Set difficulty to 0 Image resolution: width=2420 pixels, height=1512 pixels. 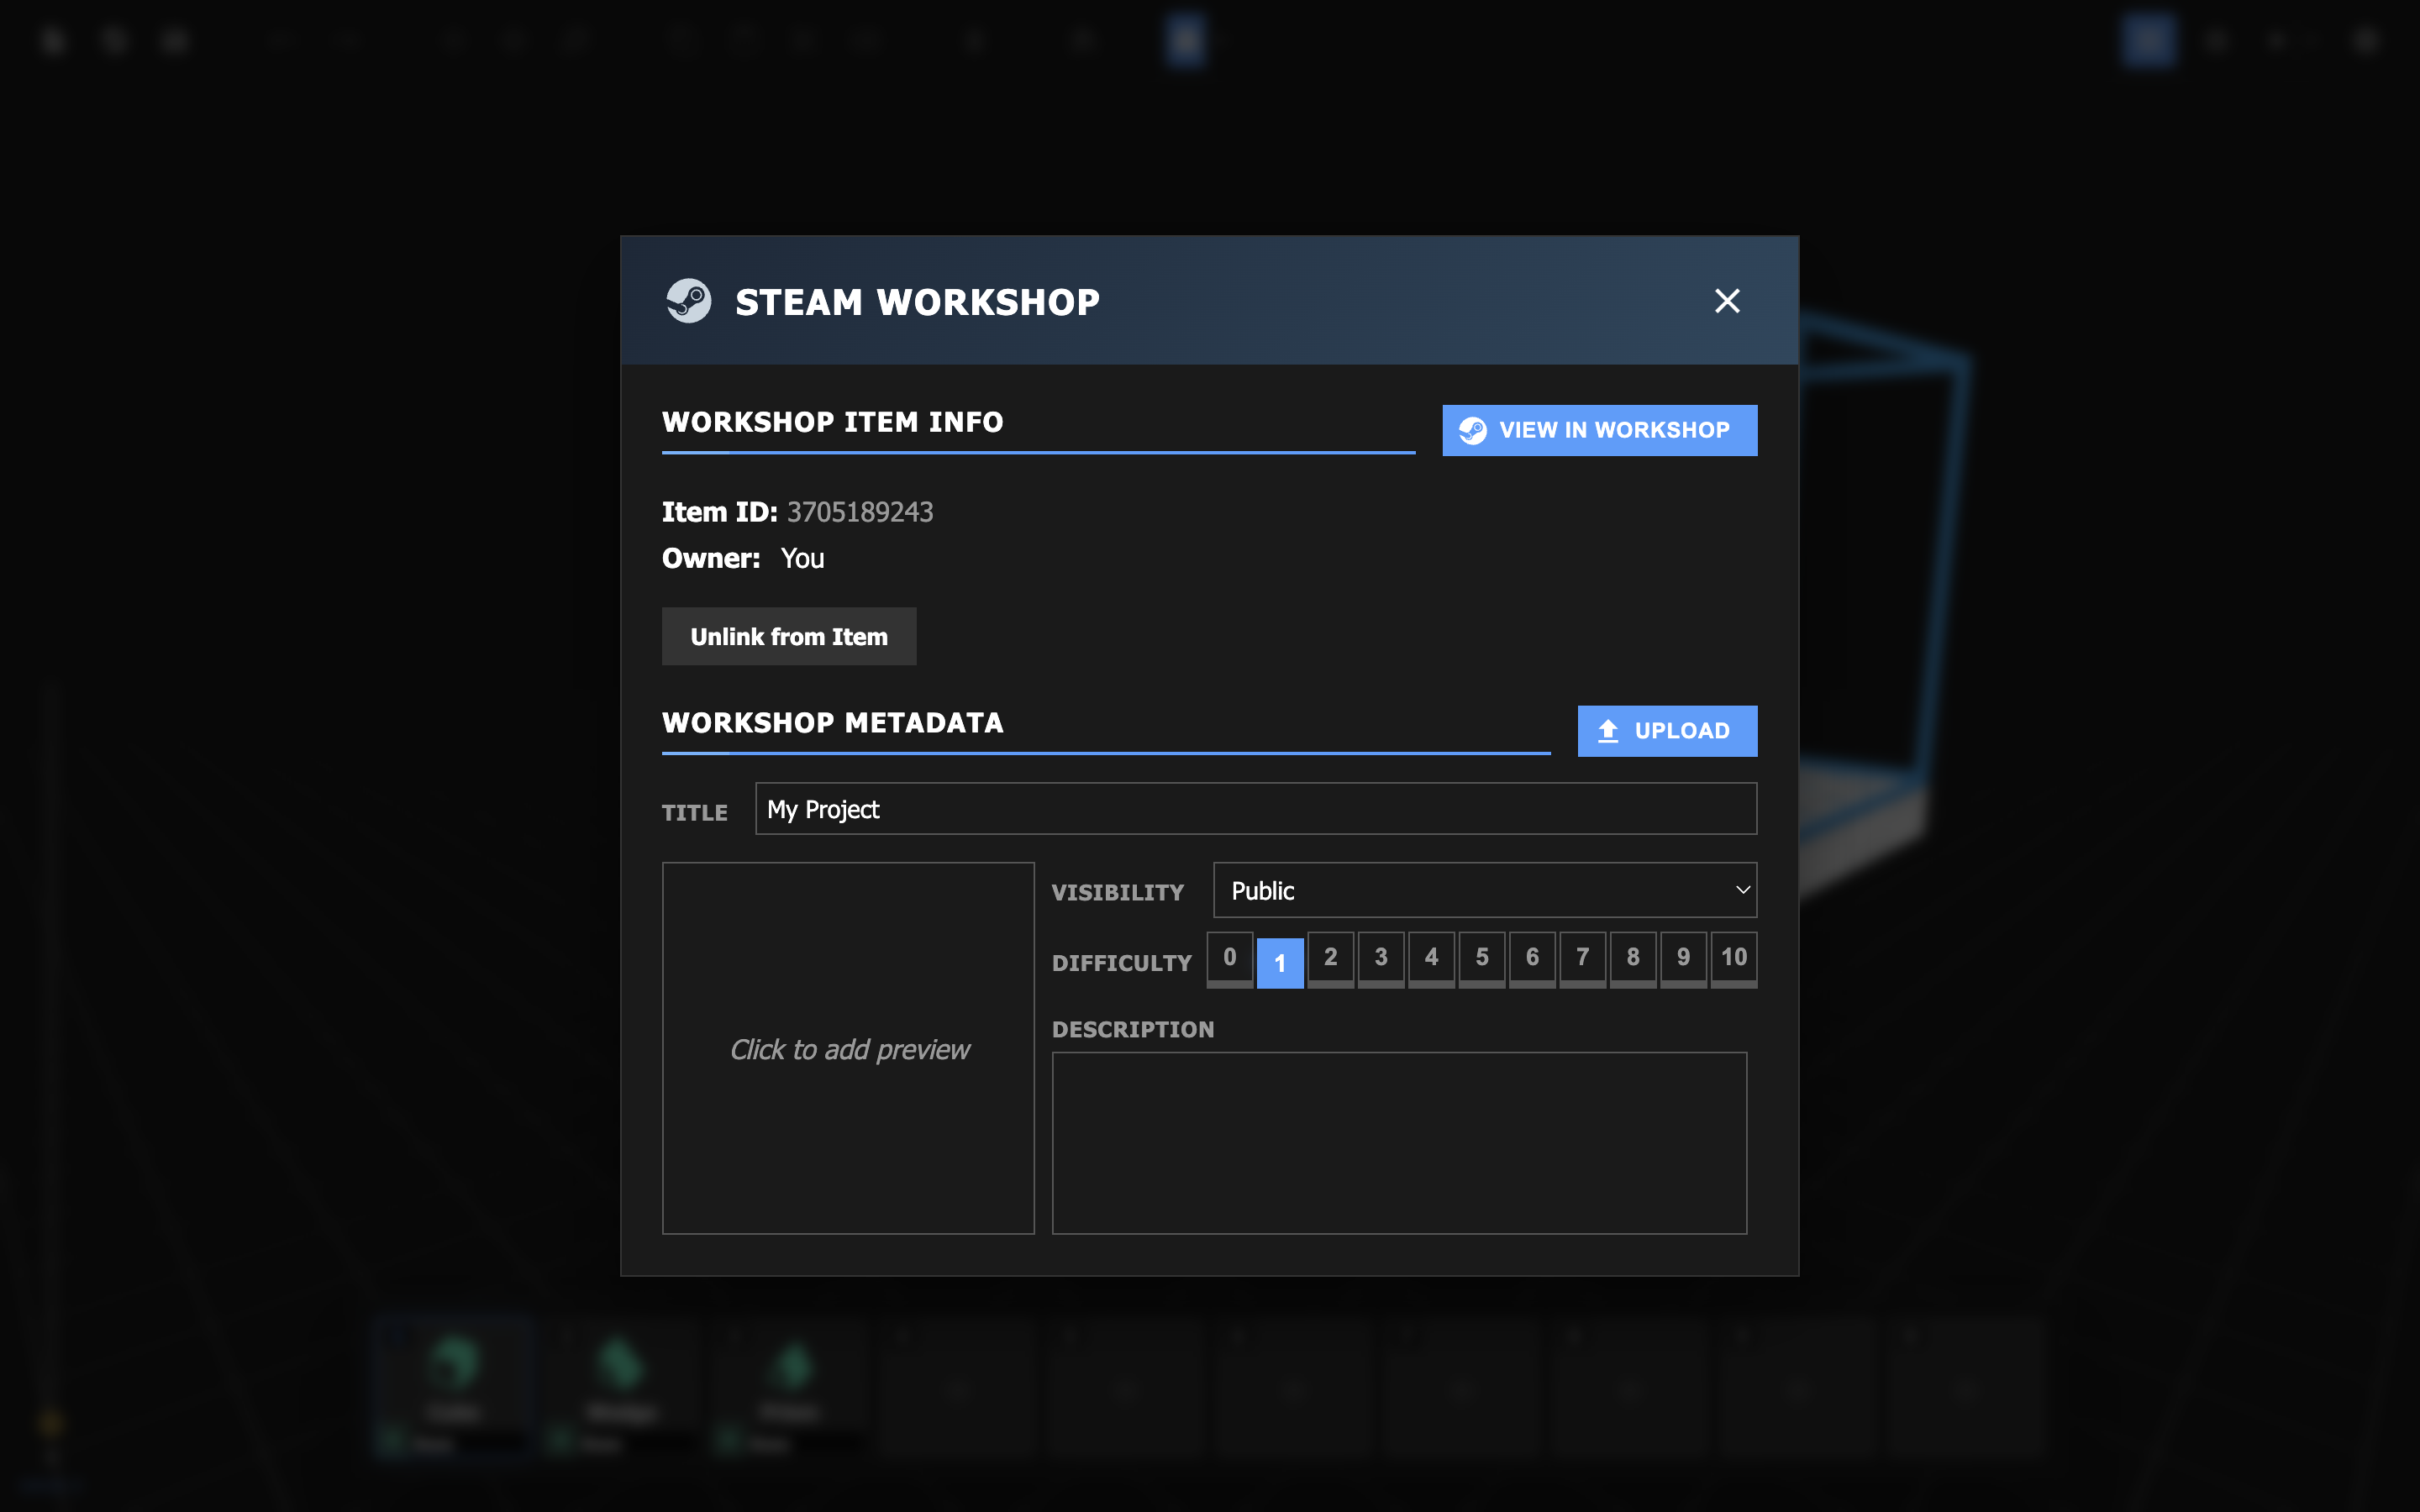[x=1229, y=960]
